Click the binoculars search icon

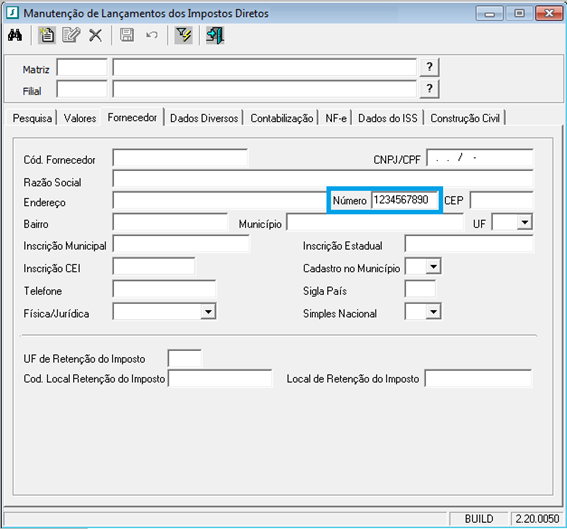point(15,35)
